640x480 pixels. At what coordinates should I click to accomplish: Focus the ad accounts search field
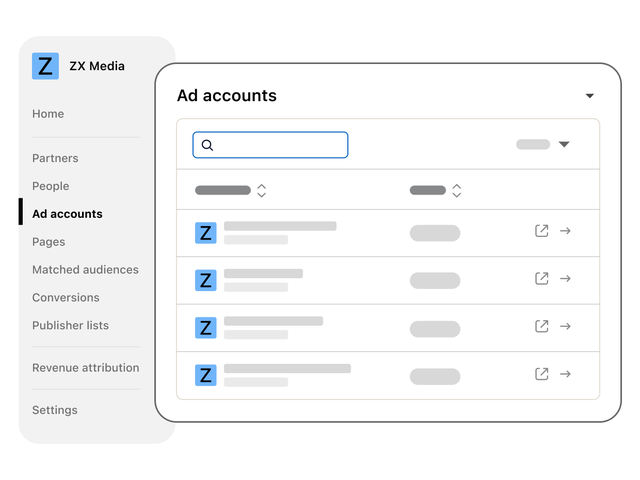pyautogui.click(x=270, y=145)
